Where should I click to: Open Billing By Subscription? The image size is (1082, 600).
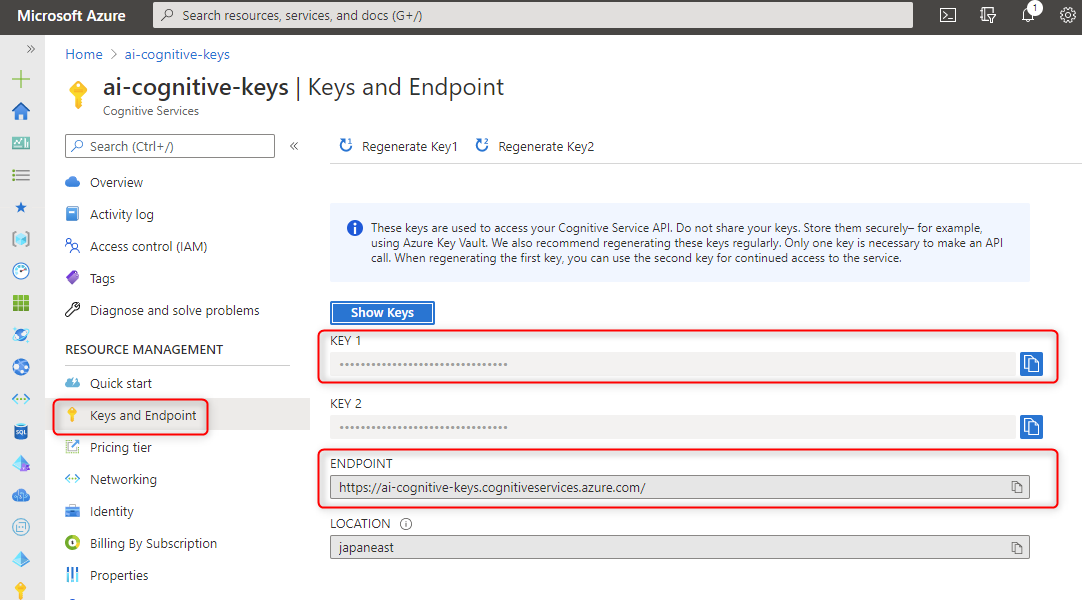153,543
